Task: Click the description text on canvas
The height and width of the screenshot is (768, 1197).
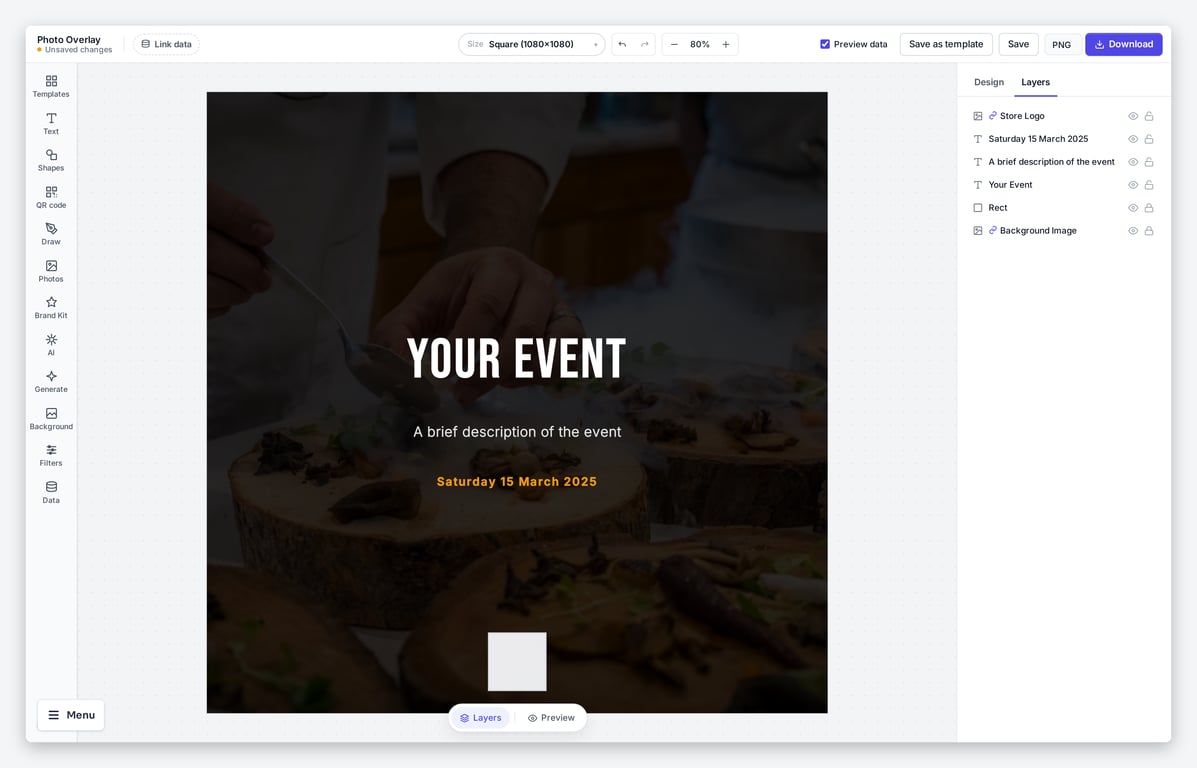Action: (x=517, y=432)
